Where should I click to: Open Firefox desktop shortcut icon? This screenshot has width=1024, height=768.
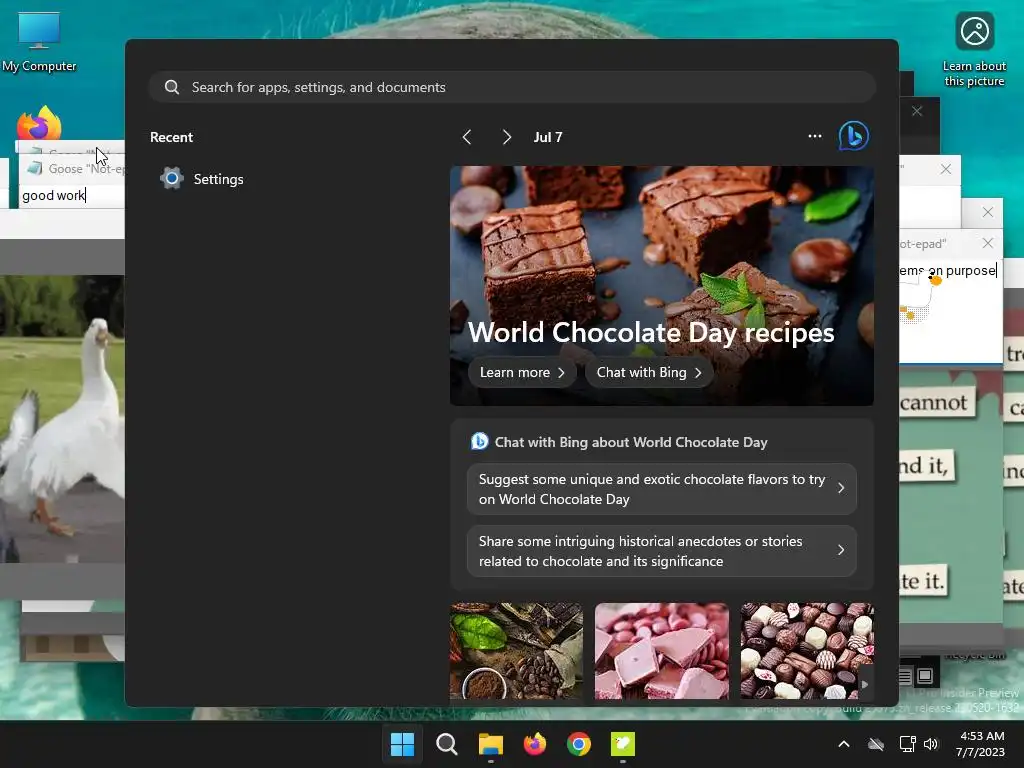tap(39, 122)
